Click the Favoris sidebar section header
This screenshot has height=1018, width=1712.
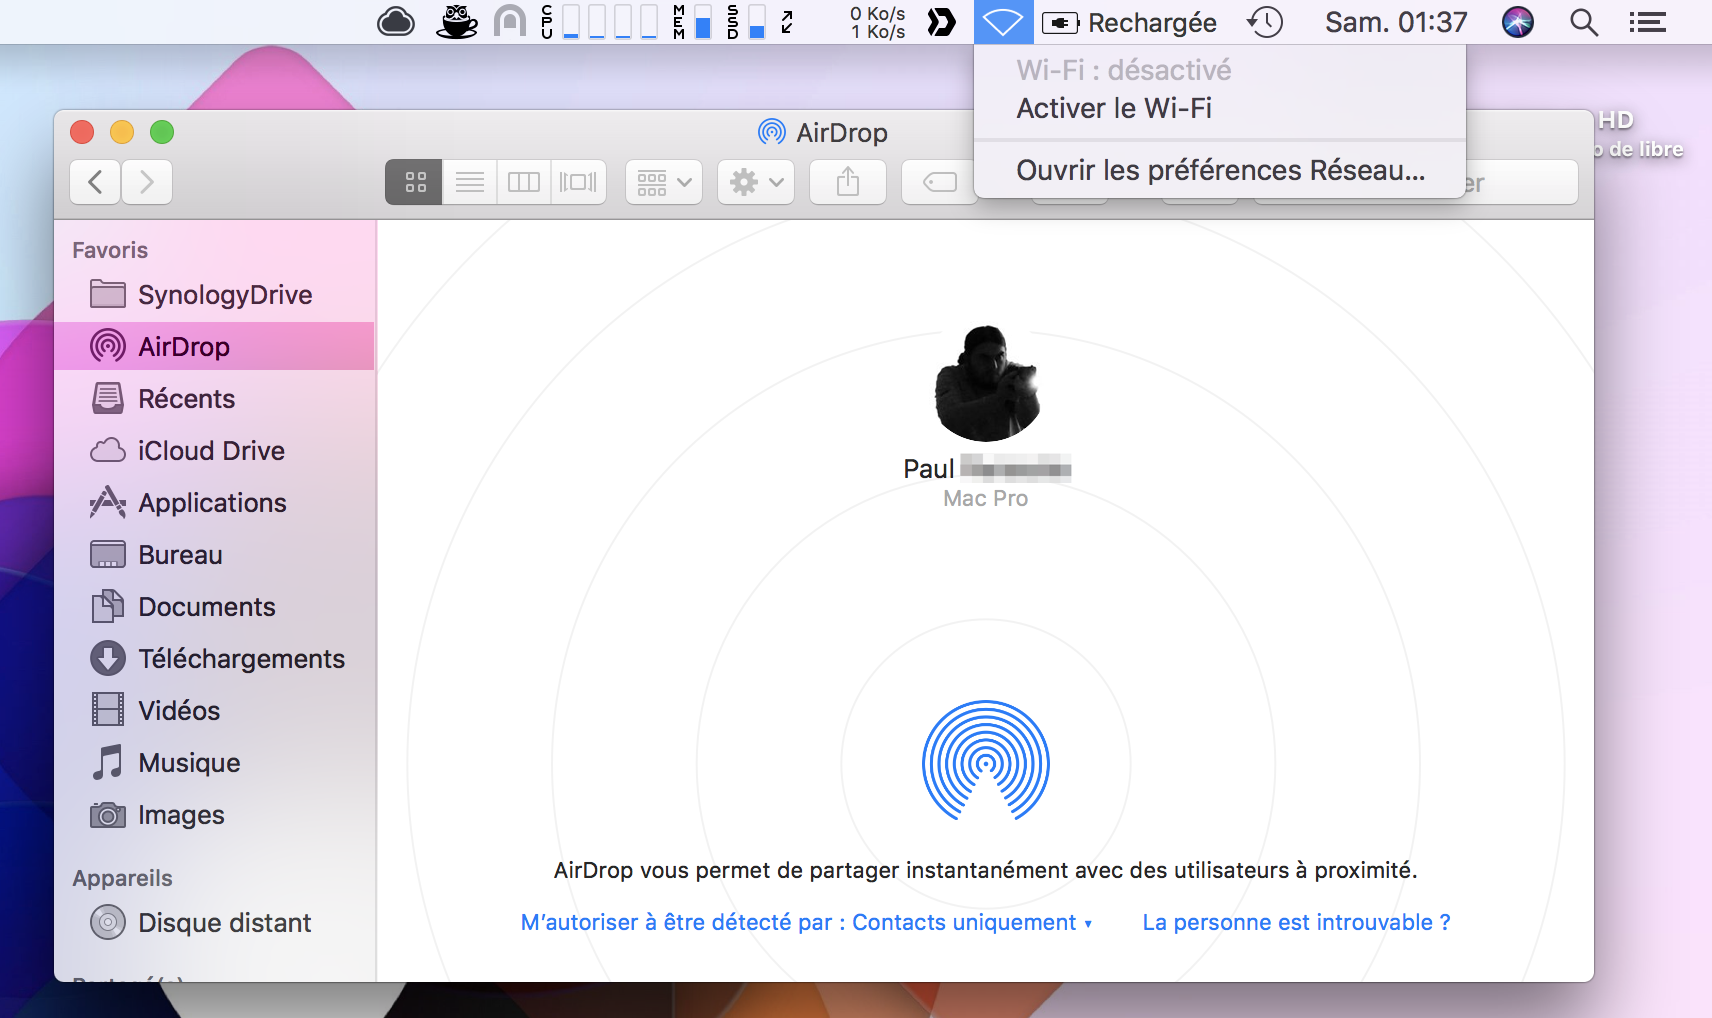click(110, 250)
